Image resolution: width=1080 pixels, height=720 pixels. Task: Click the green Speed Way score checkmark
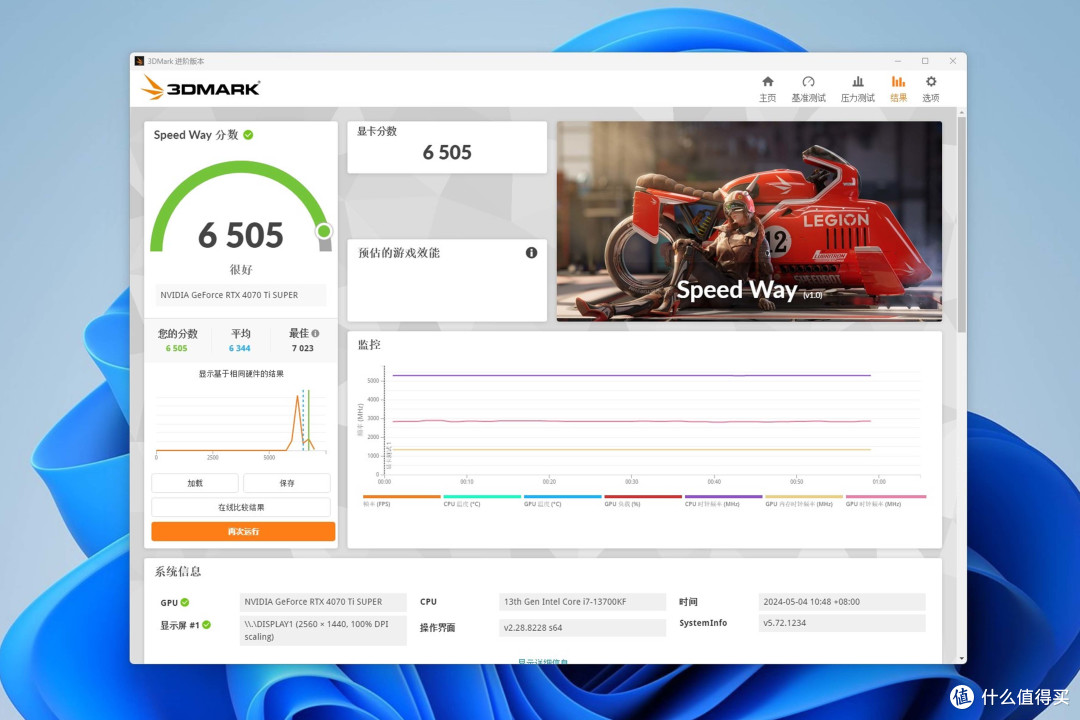pyautogui.click(x=248, y=135)
